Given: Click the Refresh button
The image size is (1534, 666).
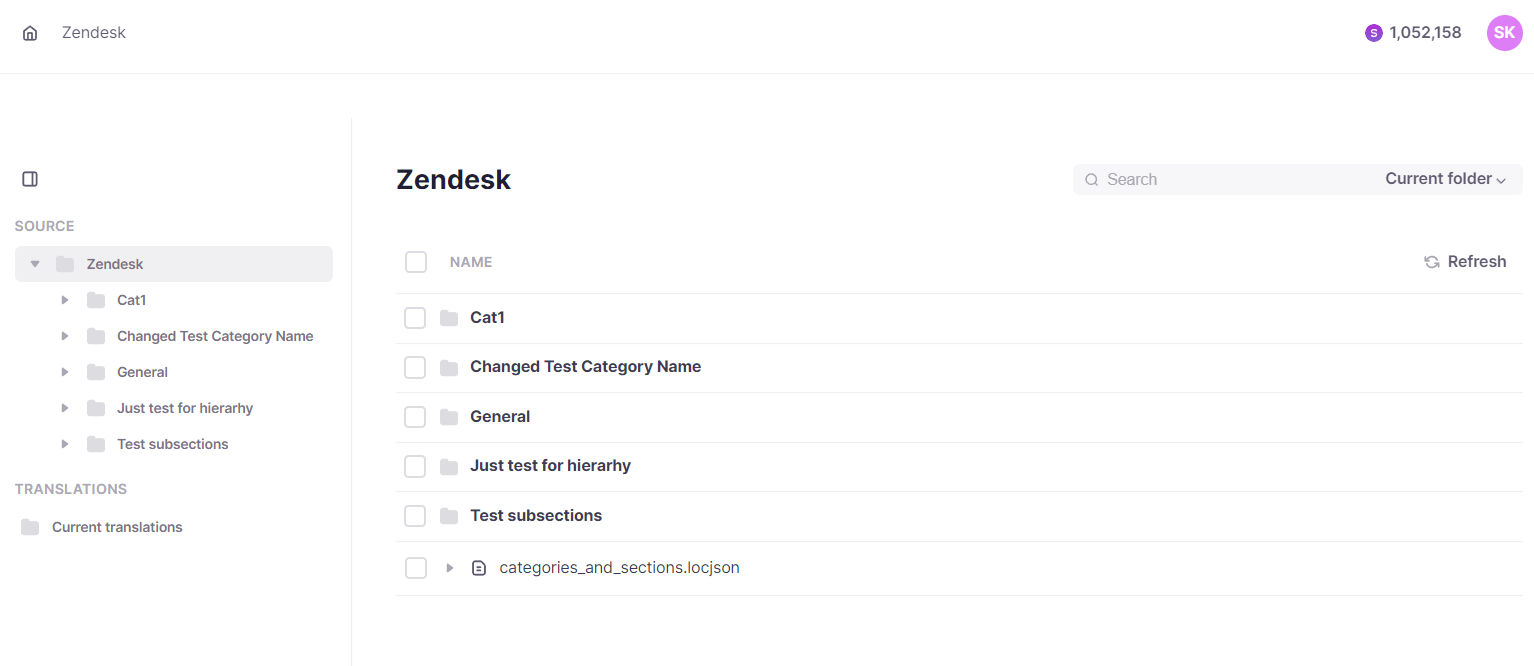Looking at the screenshot, I should pos(1465,262).
